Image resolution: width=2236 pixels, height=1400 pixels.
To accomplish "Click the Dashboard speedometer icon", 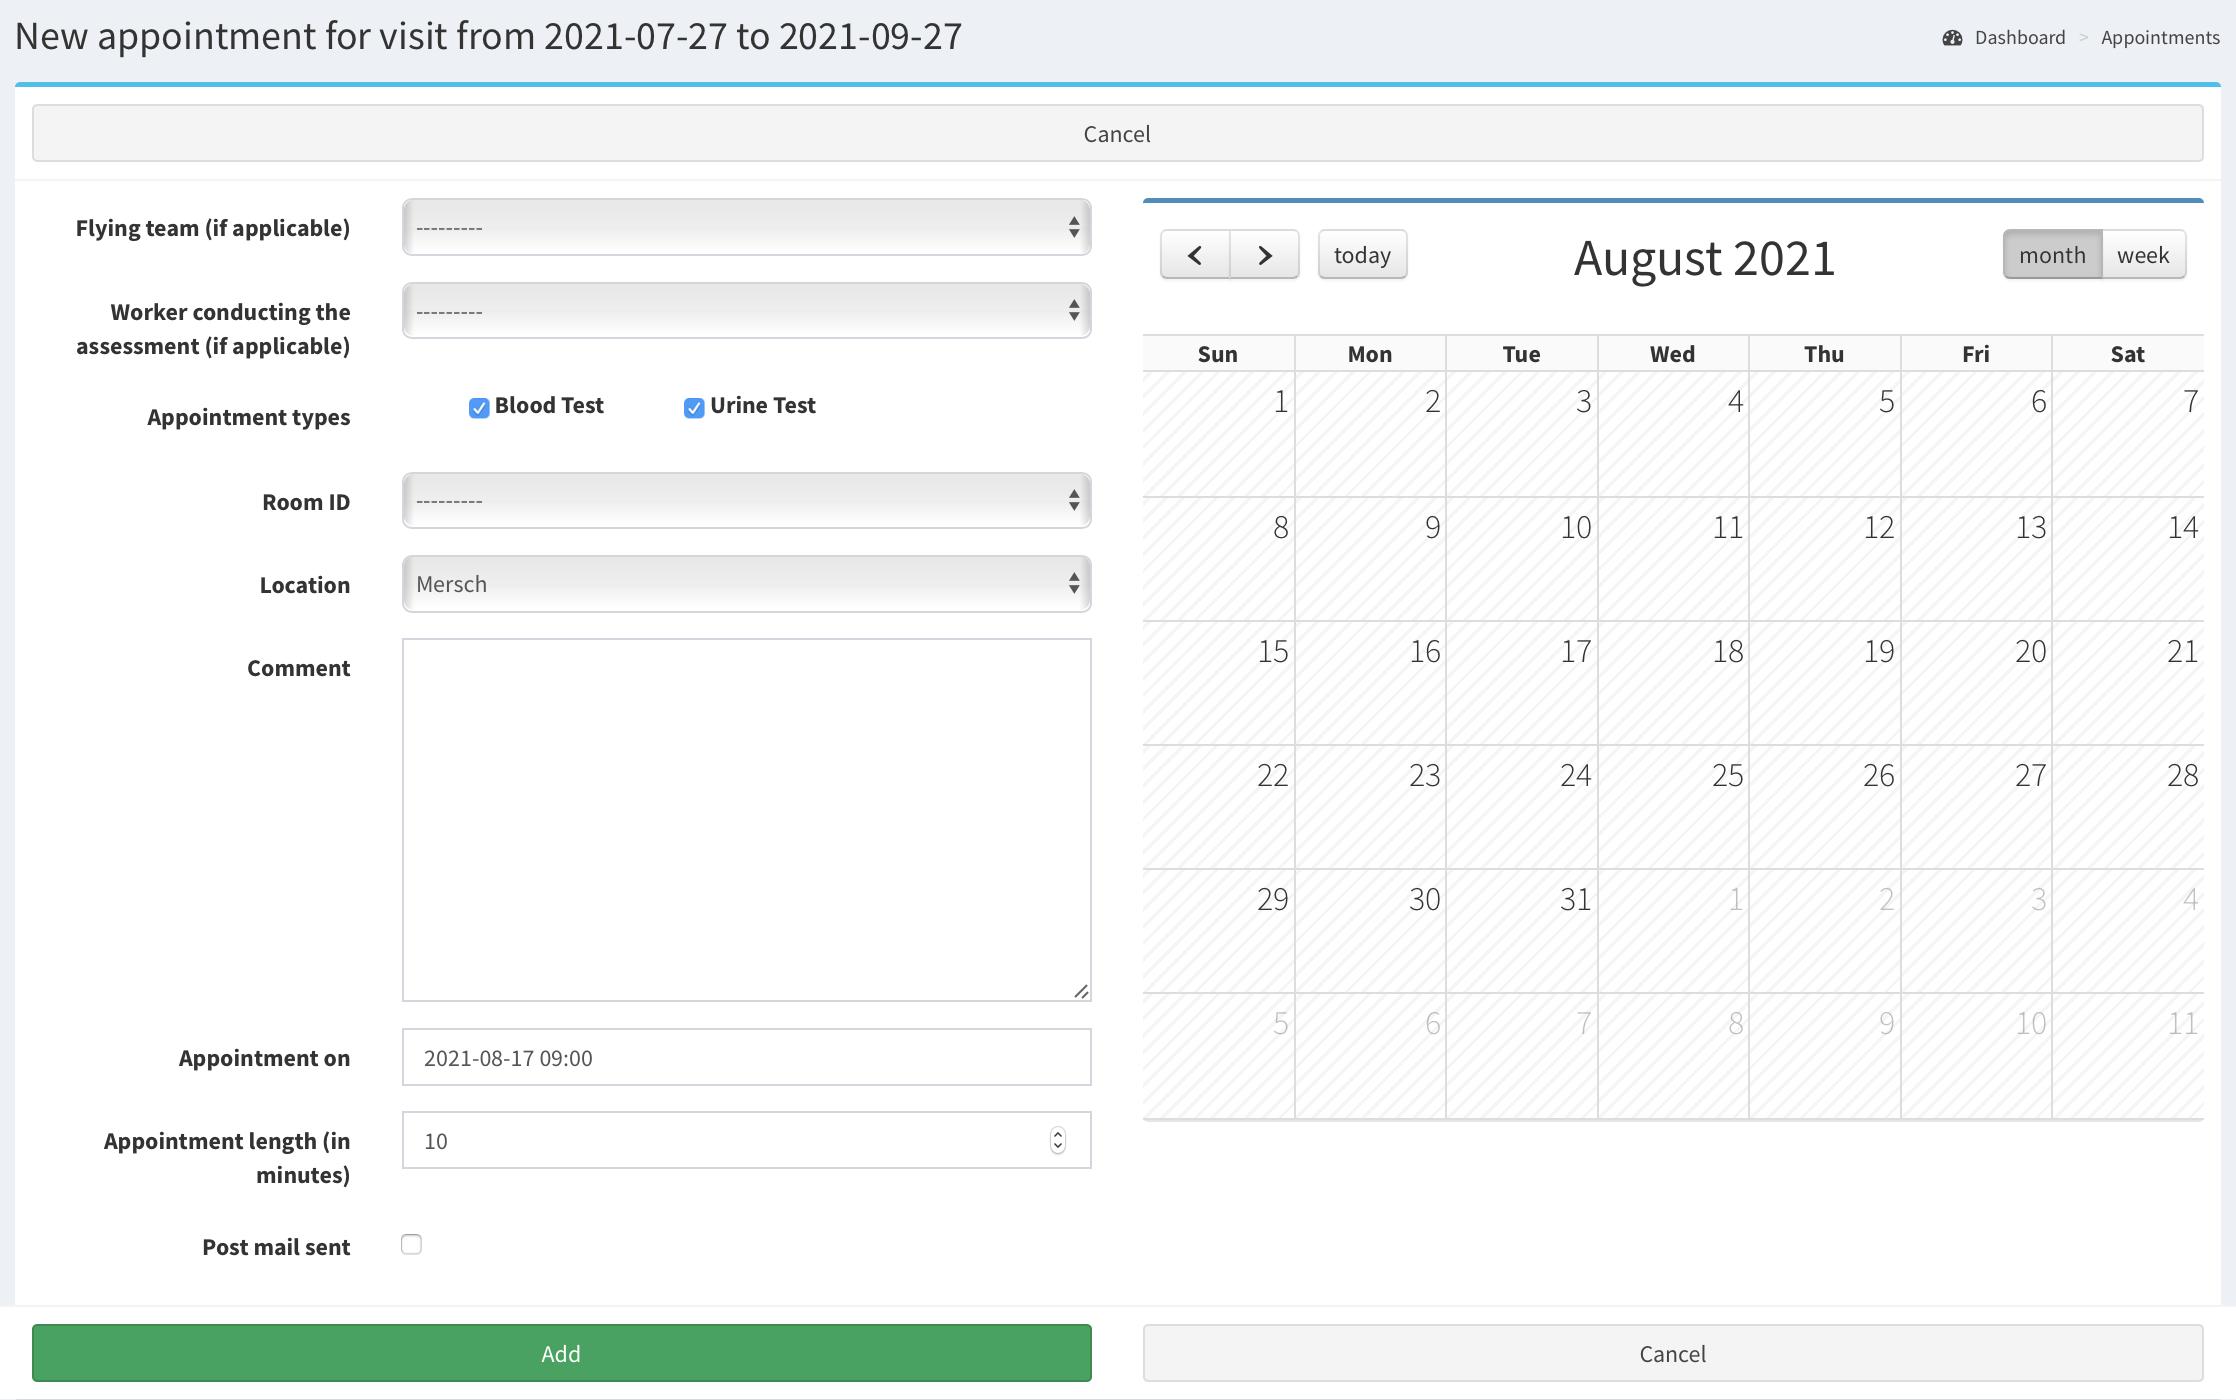I will [x=1952, y=38].
